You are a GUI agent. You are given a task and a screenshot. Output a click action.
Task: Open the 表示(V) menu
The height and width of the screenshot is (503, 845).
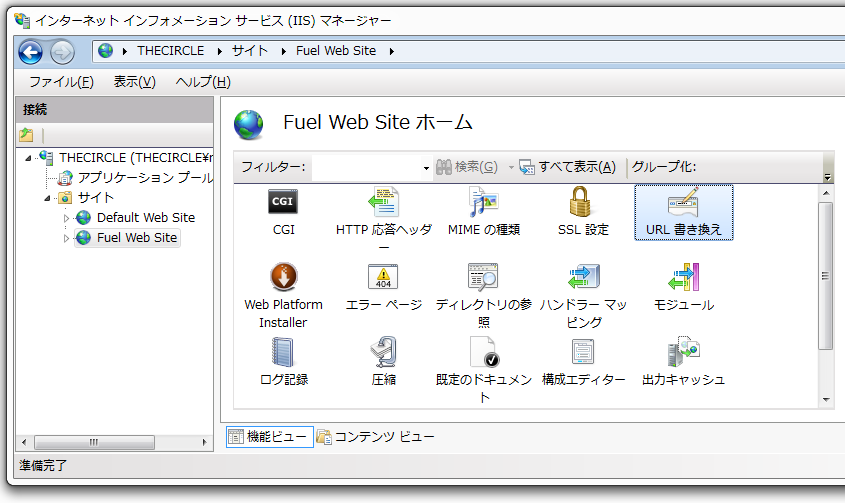[x=134, y=82]
